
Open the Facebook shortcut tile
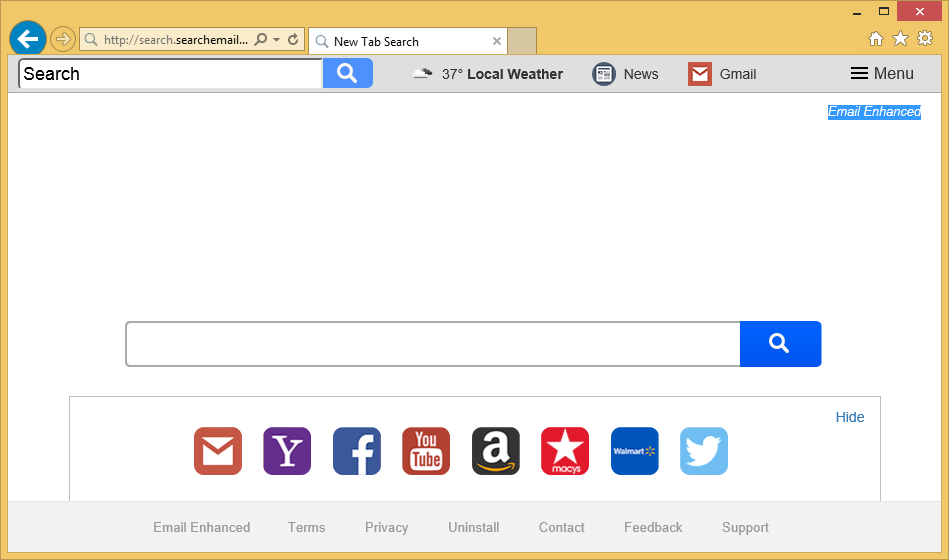[x=357, y=451]
